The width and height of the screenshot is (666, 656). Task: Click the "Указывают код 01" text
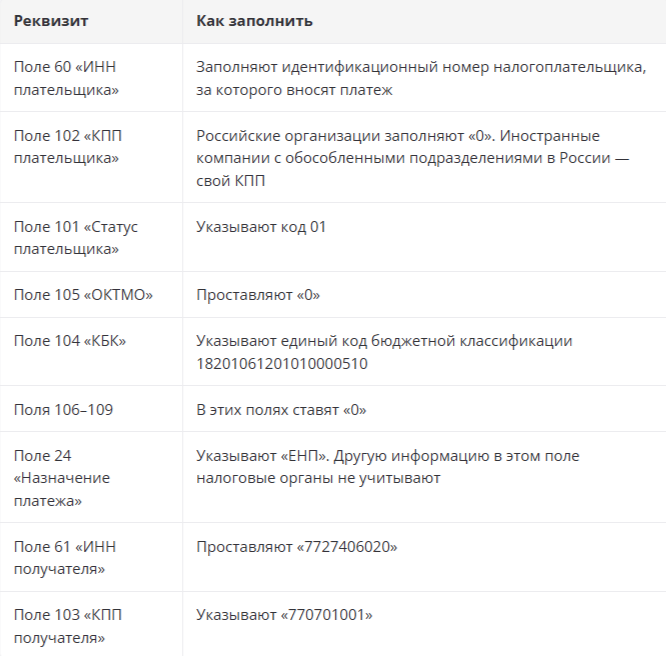pyautogui.click(x=261, y=226)
